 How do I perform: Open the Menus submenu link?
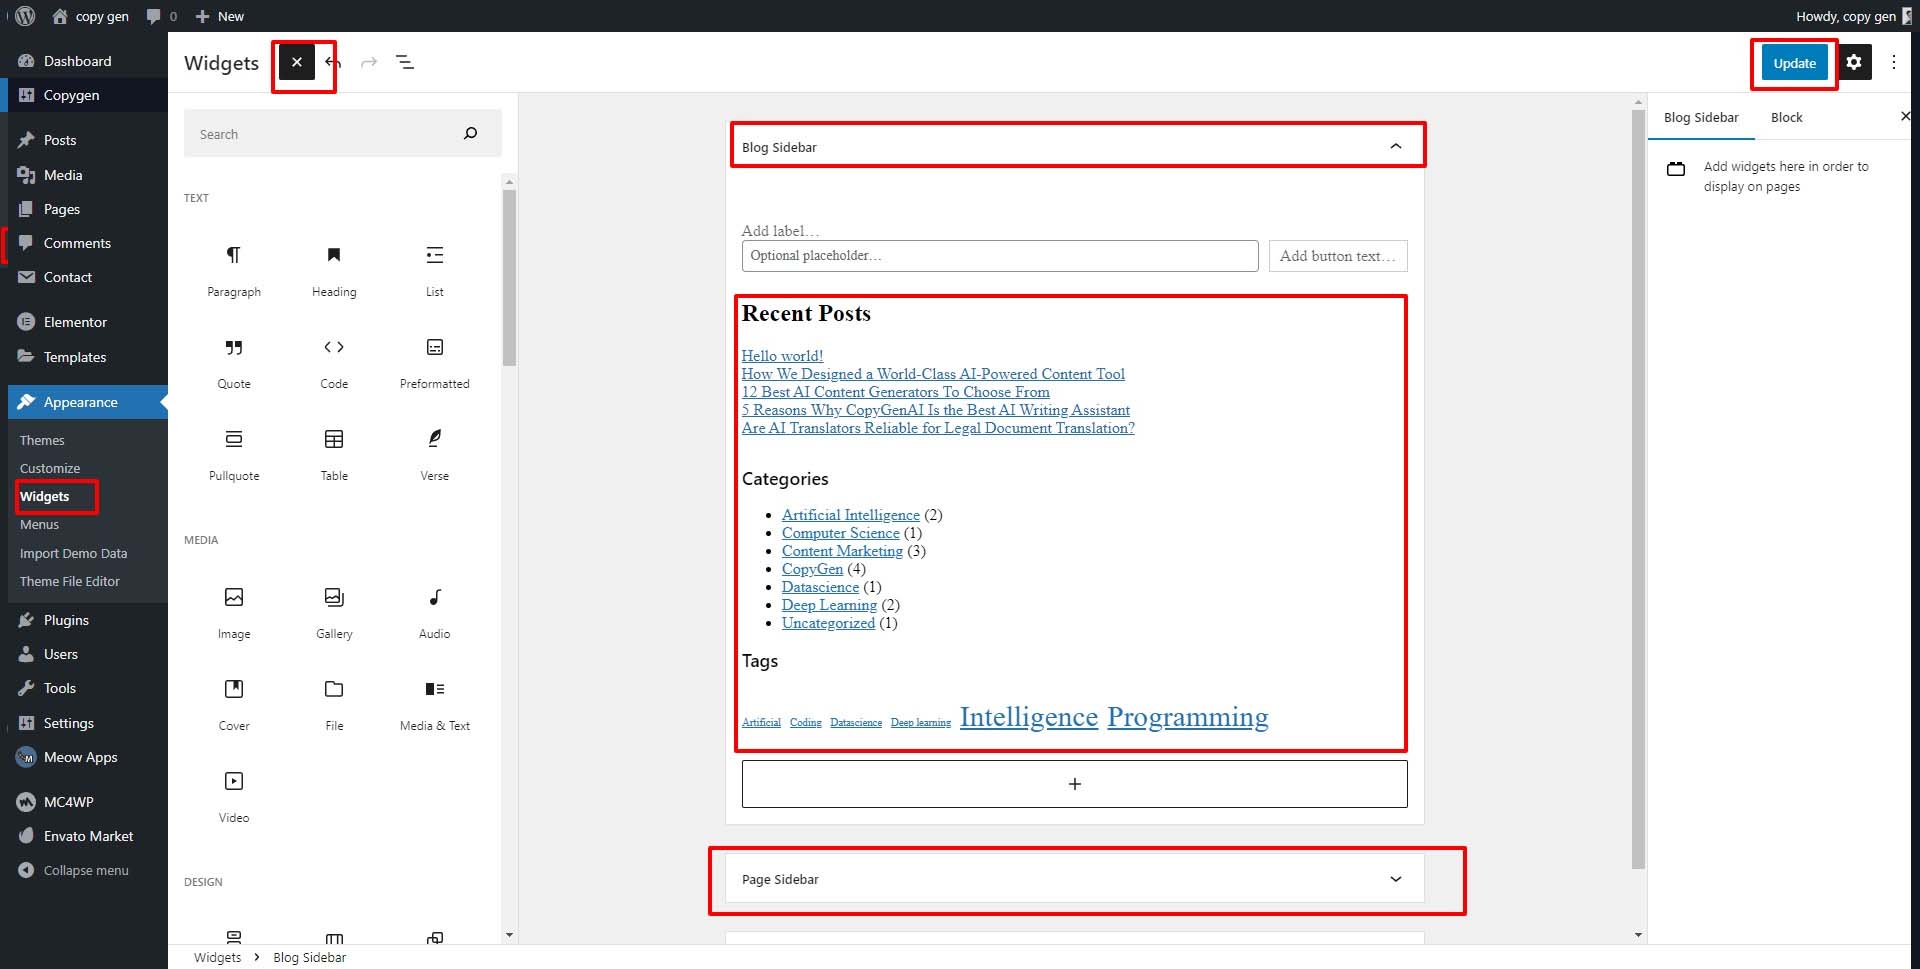pos(39,524)
